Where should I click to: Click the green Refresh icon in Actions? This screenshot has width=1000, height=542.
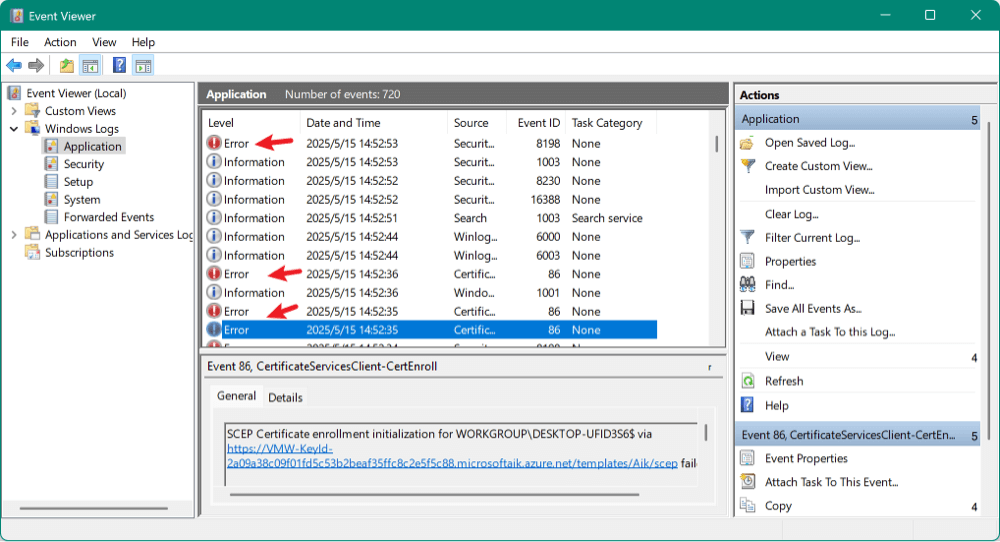[747, 381]
